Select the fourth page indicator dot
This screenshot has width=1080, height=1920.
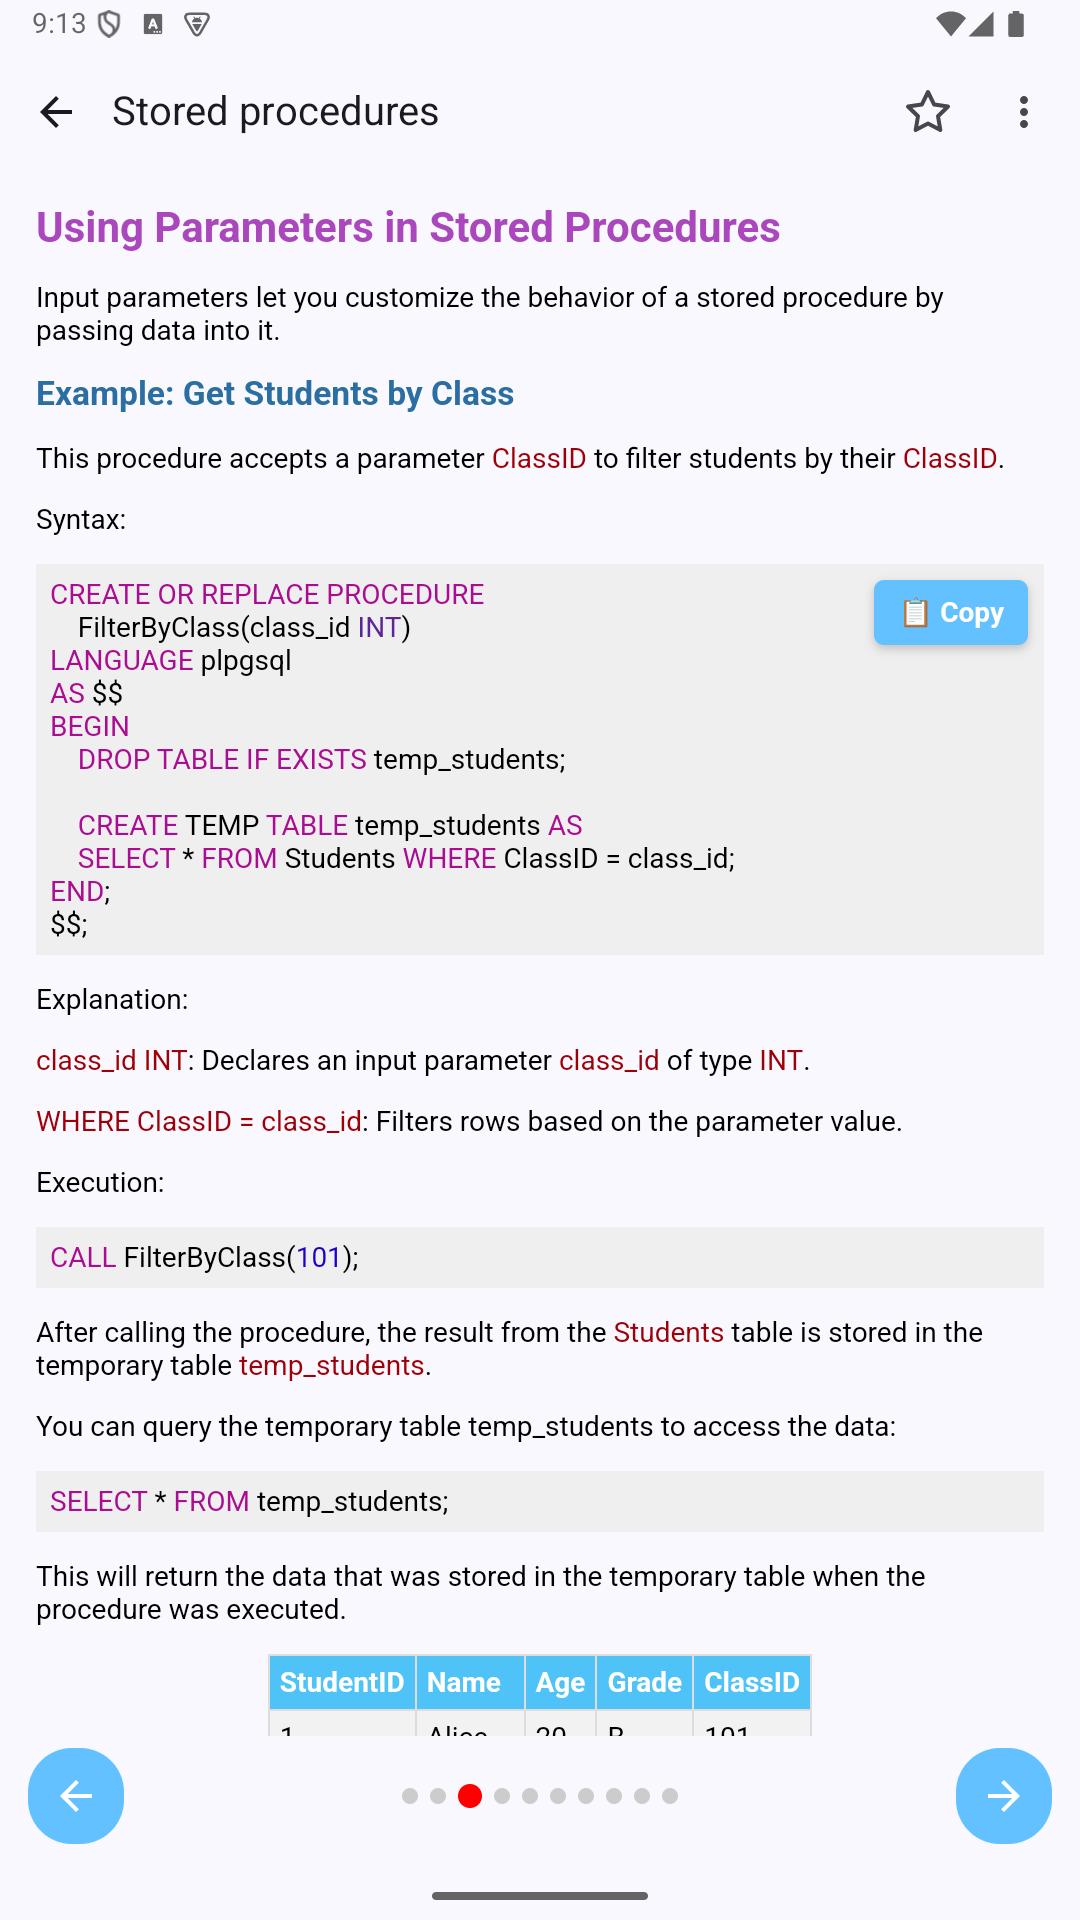pyautogui.click(x=502, y=1796)
